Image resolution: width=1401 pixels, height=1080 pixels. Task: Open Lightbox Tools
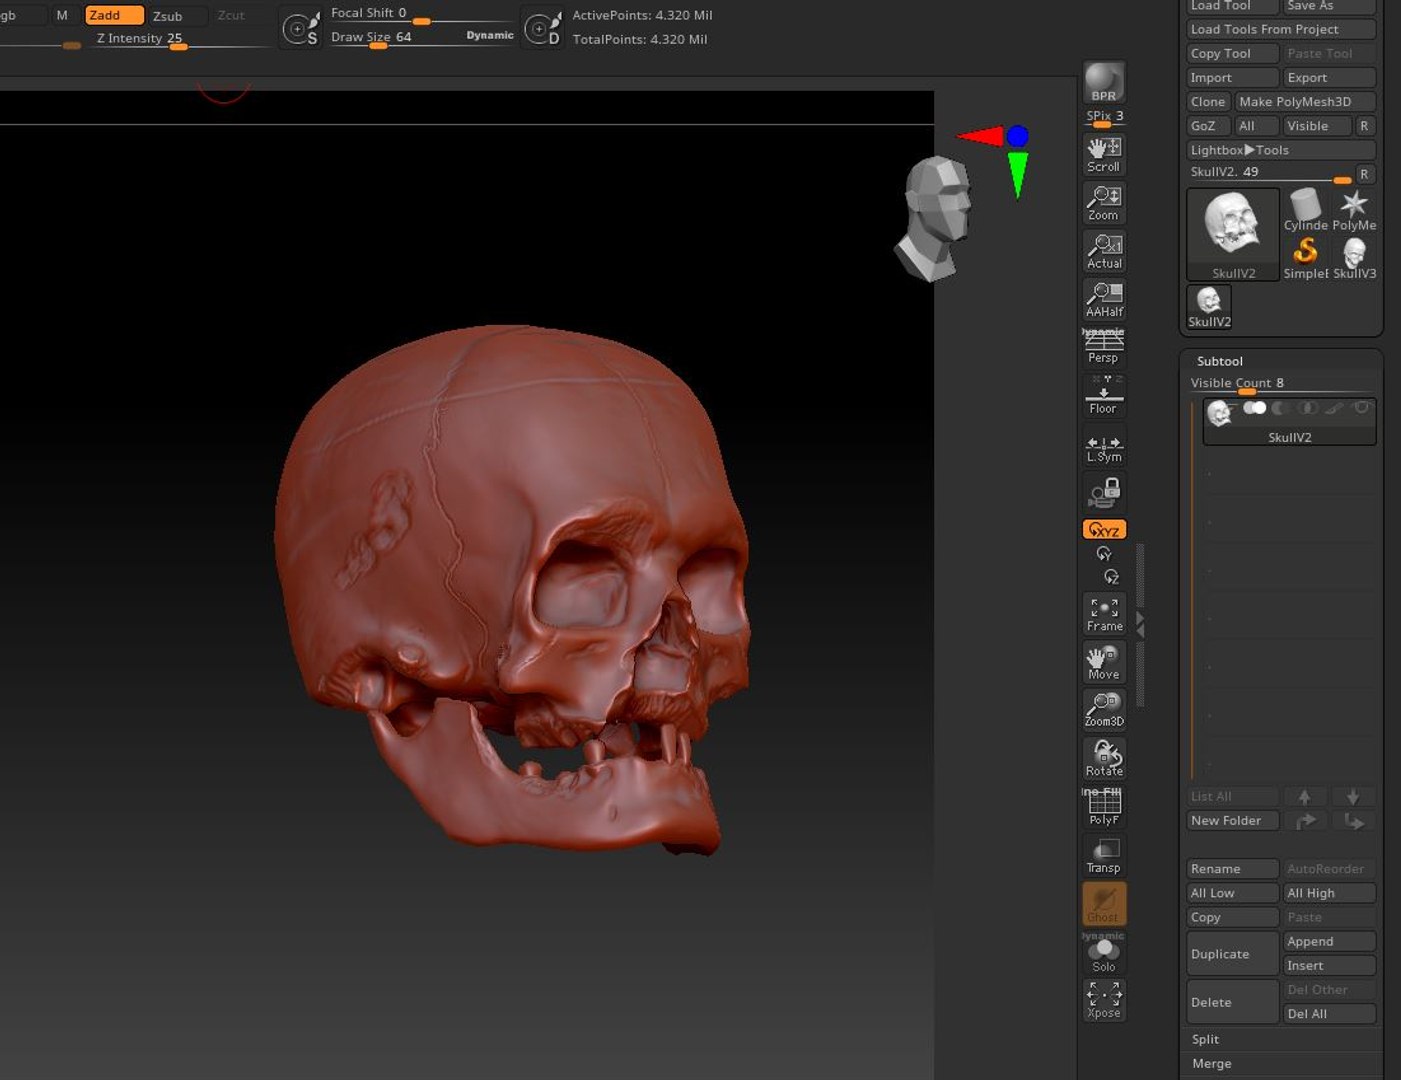[1281, 150]
